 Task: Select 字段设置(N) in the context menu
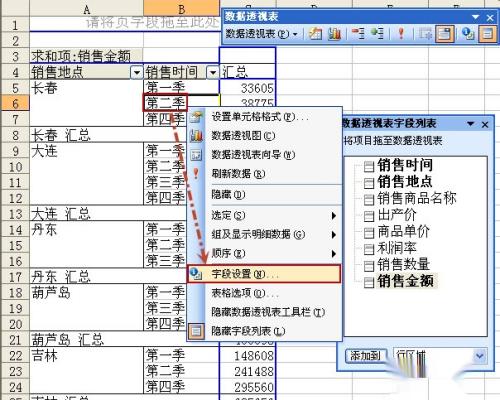(264, 274)
